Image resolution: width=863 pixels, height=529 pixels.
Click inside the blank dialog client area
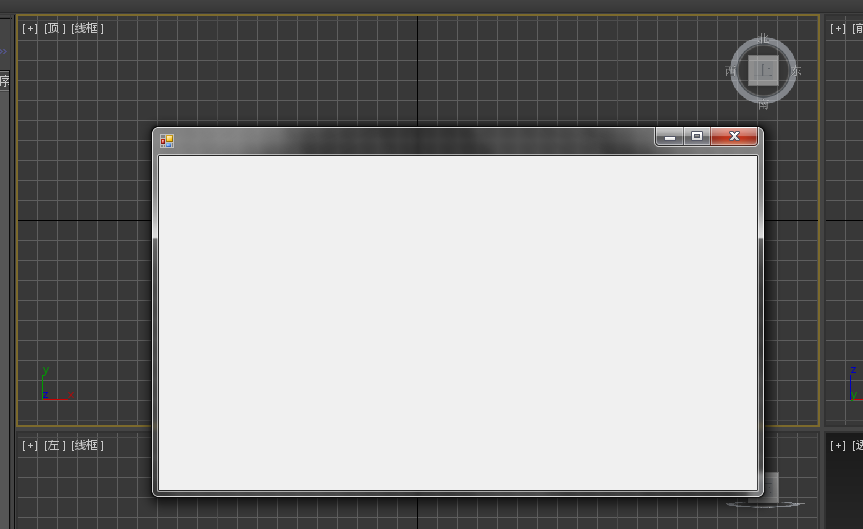point(458,323)
